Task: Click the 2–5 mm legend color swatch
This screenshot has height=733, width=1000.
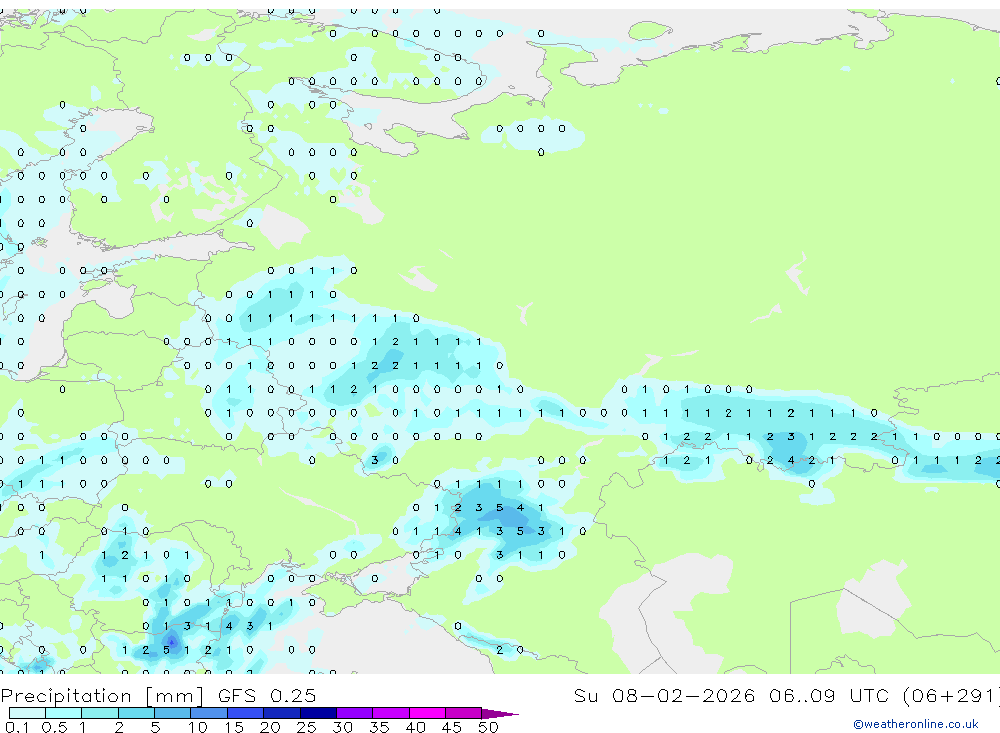Action: click(136, 713)
